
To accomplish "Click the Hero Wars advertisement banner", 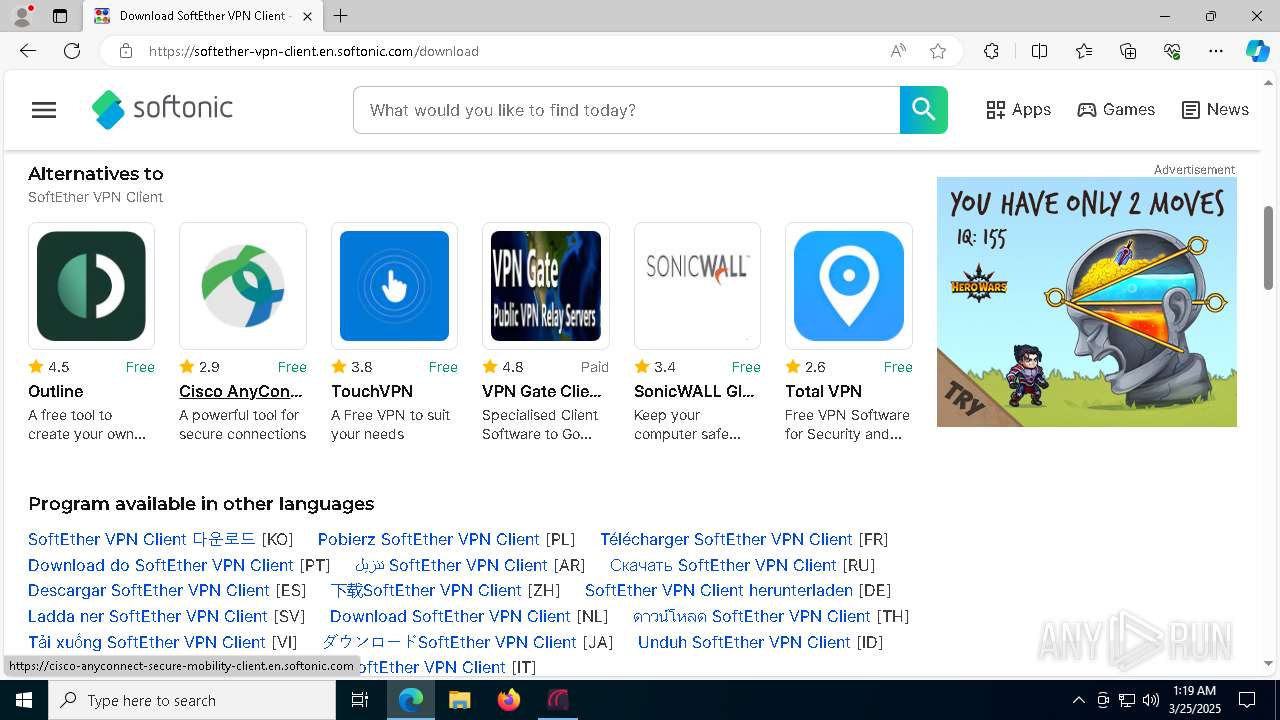I will [x=1087, y=302].
